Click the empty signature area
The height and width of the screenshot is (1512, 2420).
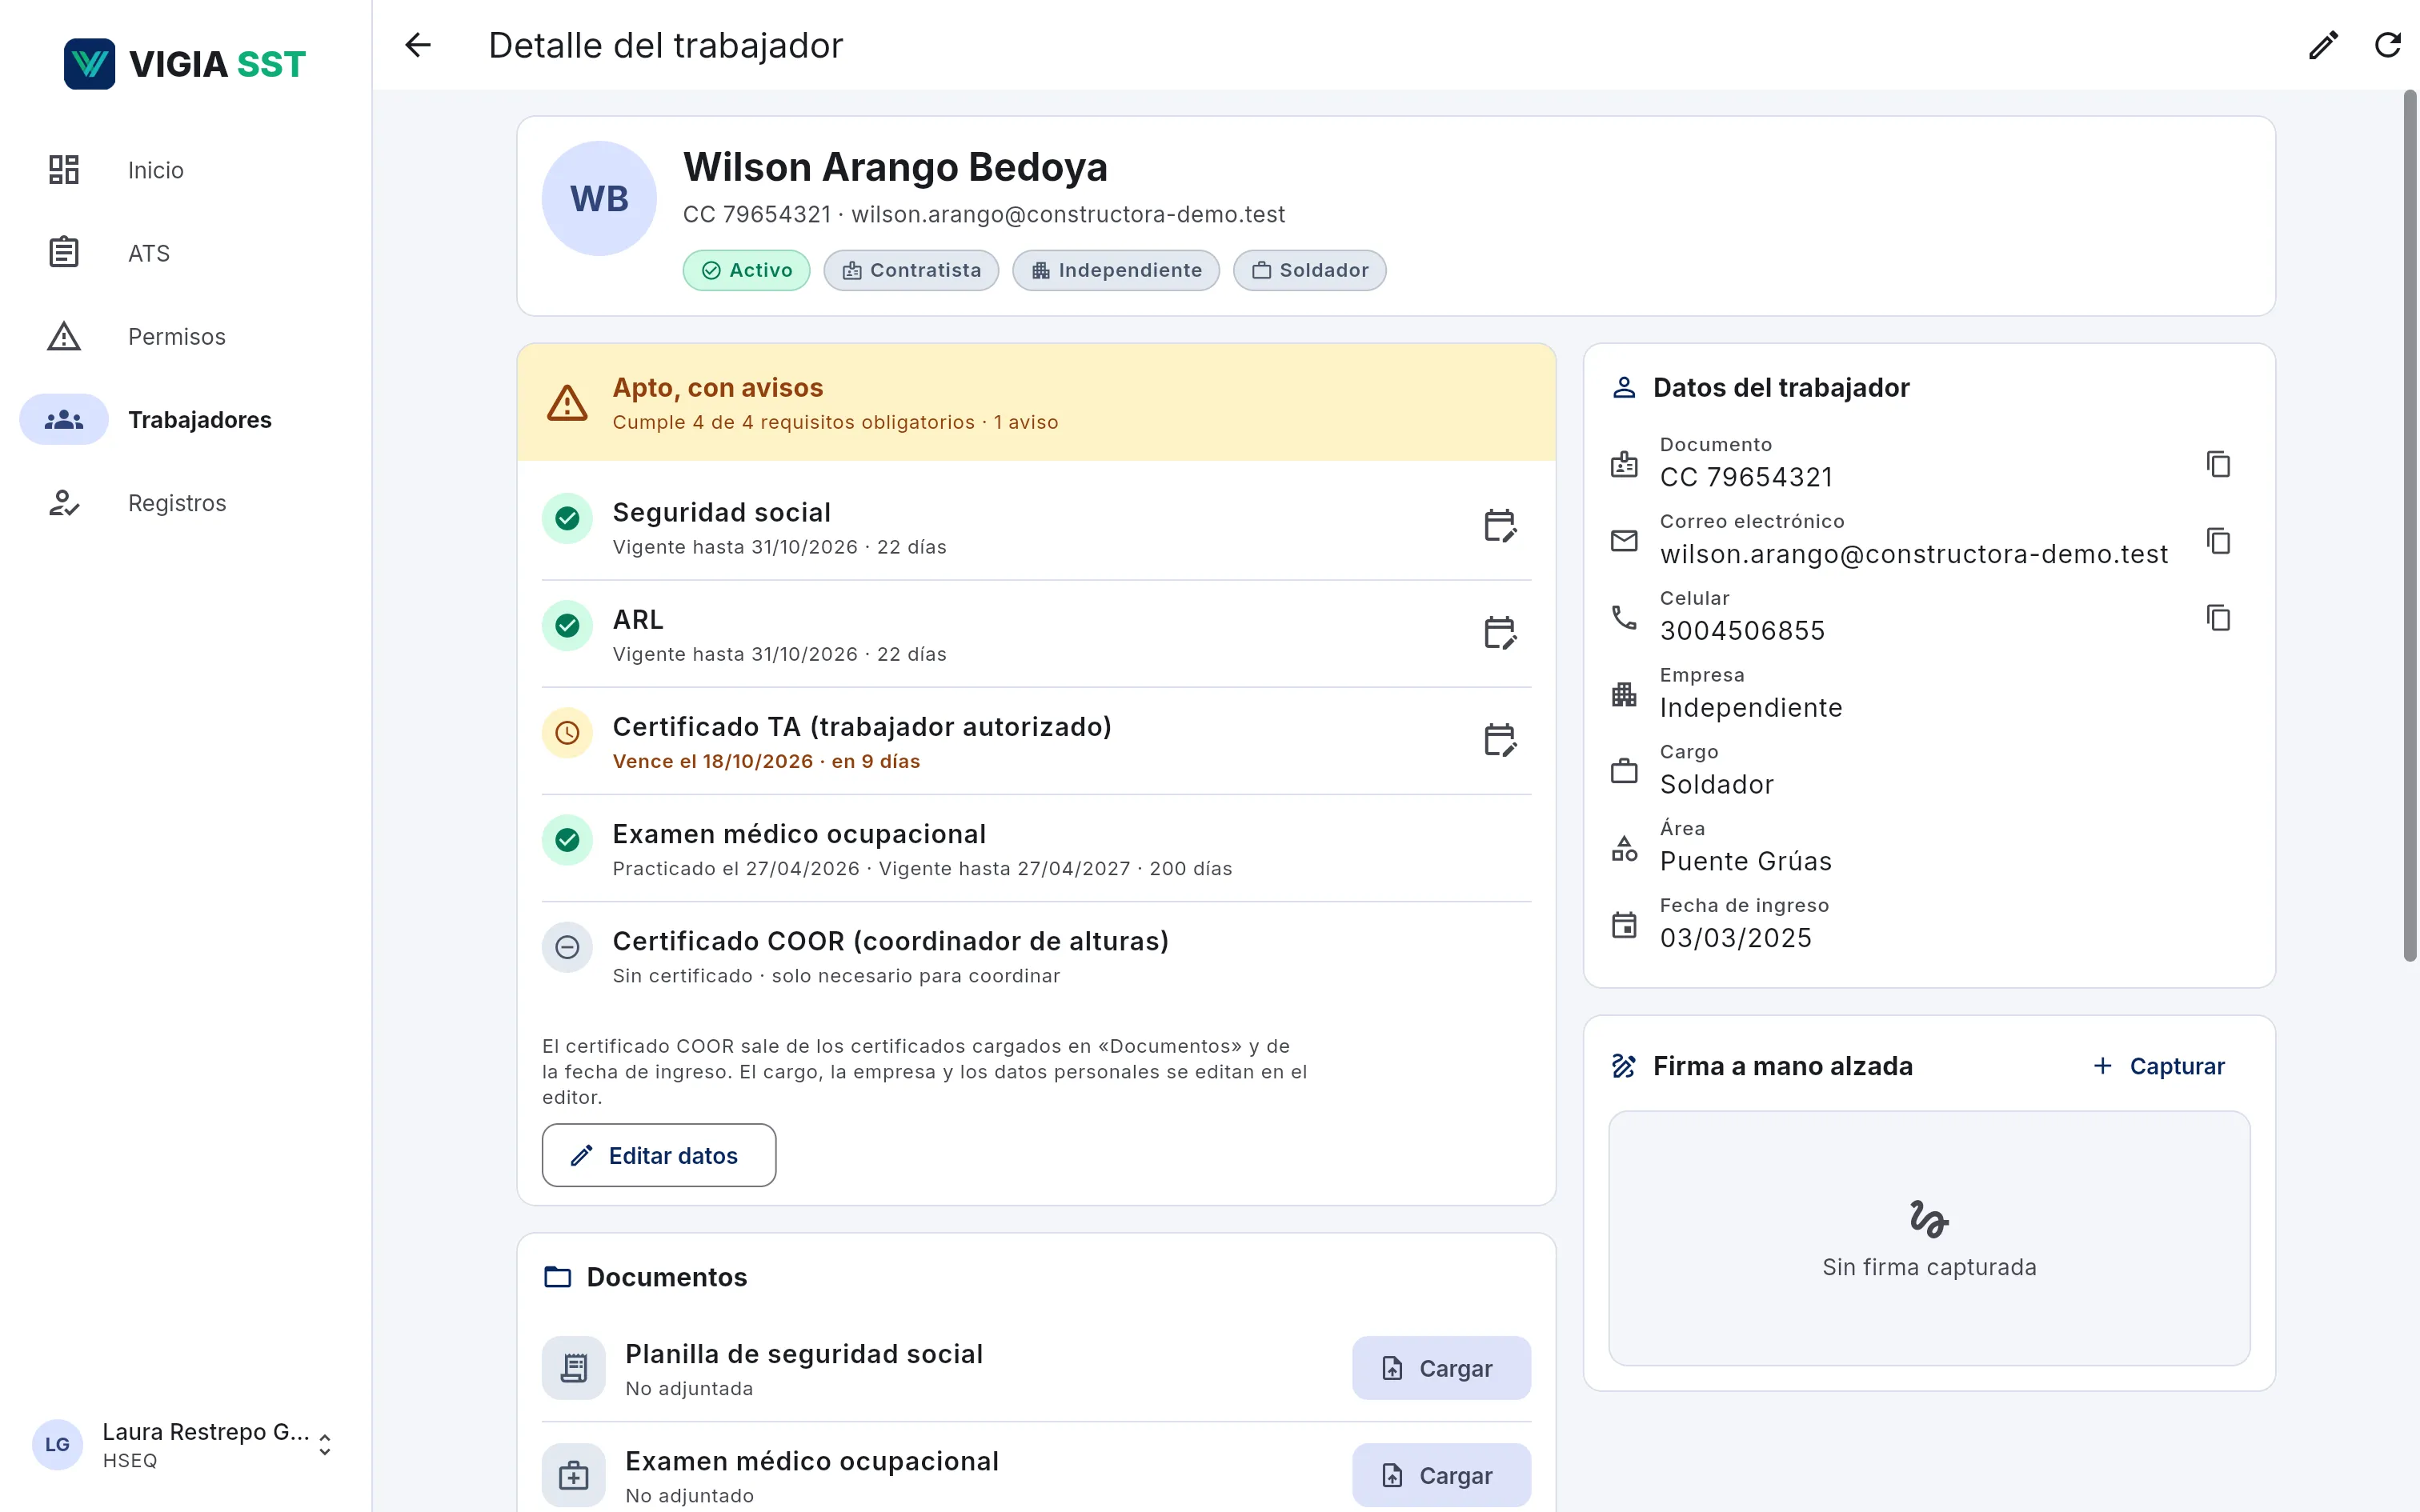click(x=1929, y=1238)
